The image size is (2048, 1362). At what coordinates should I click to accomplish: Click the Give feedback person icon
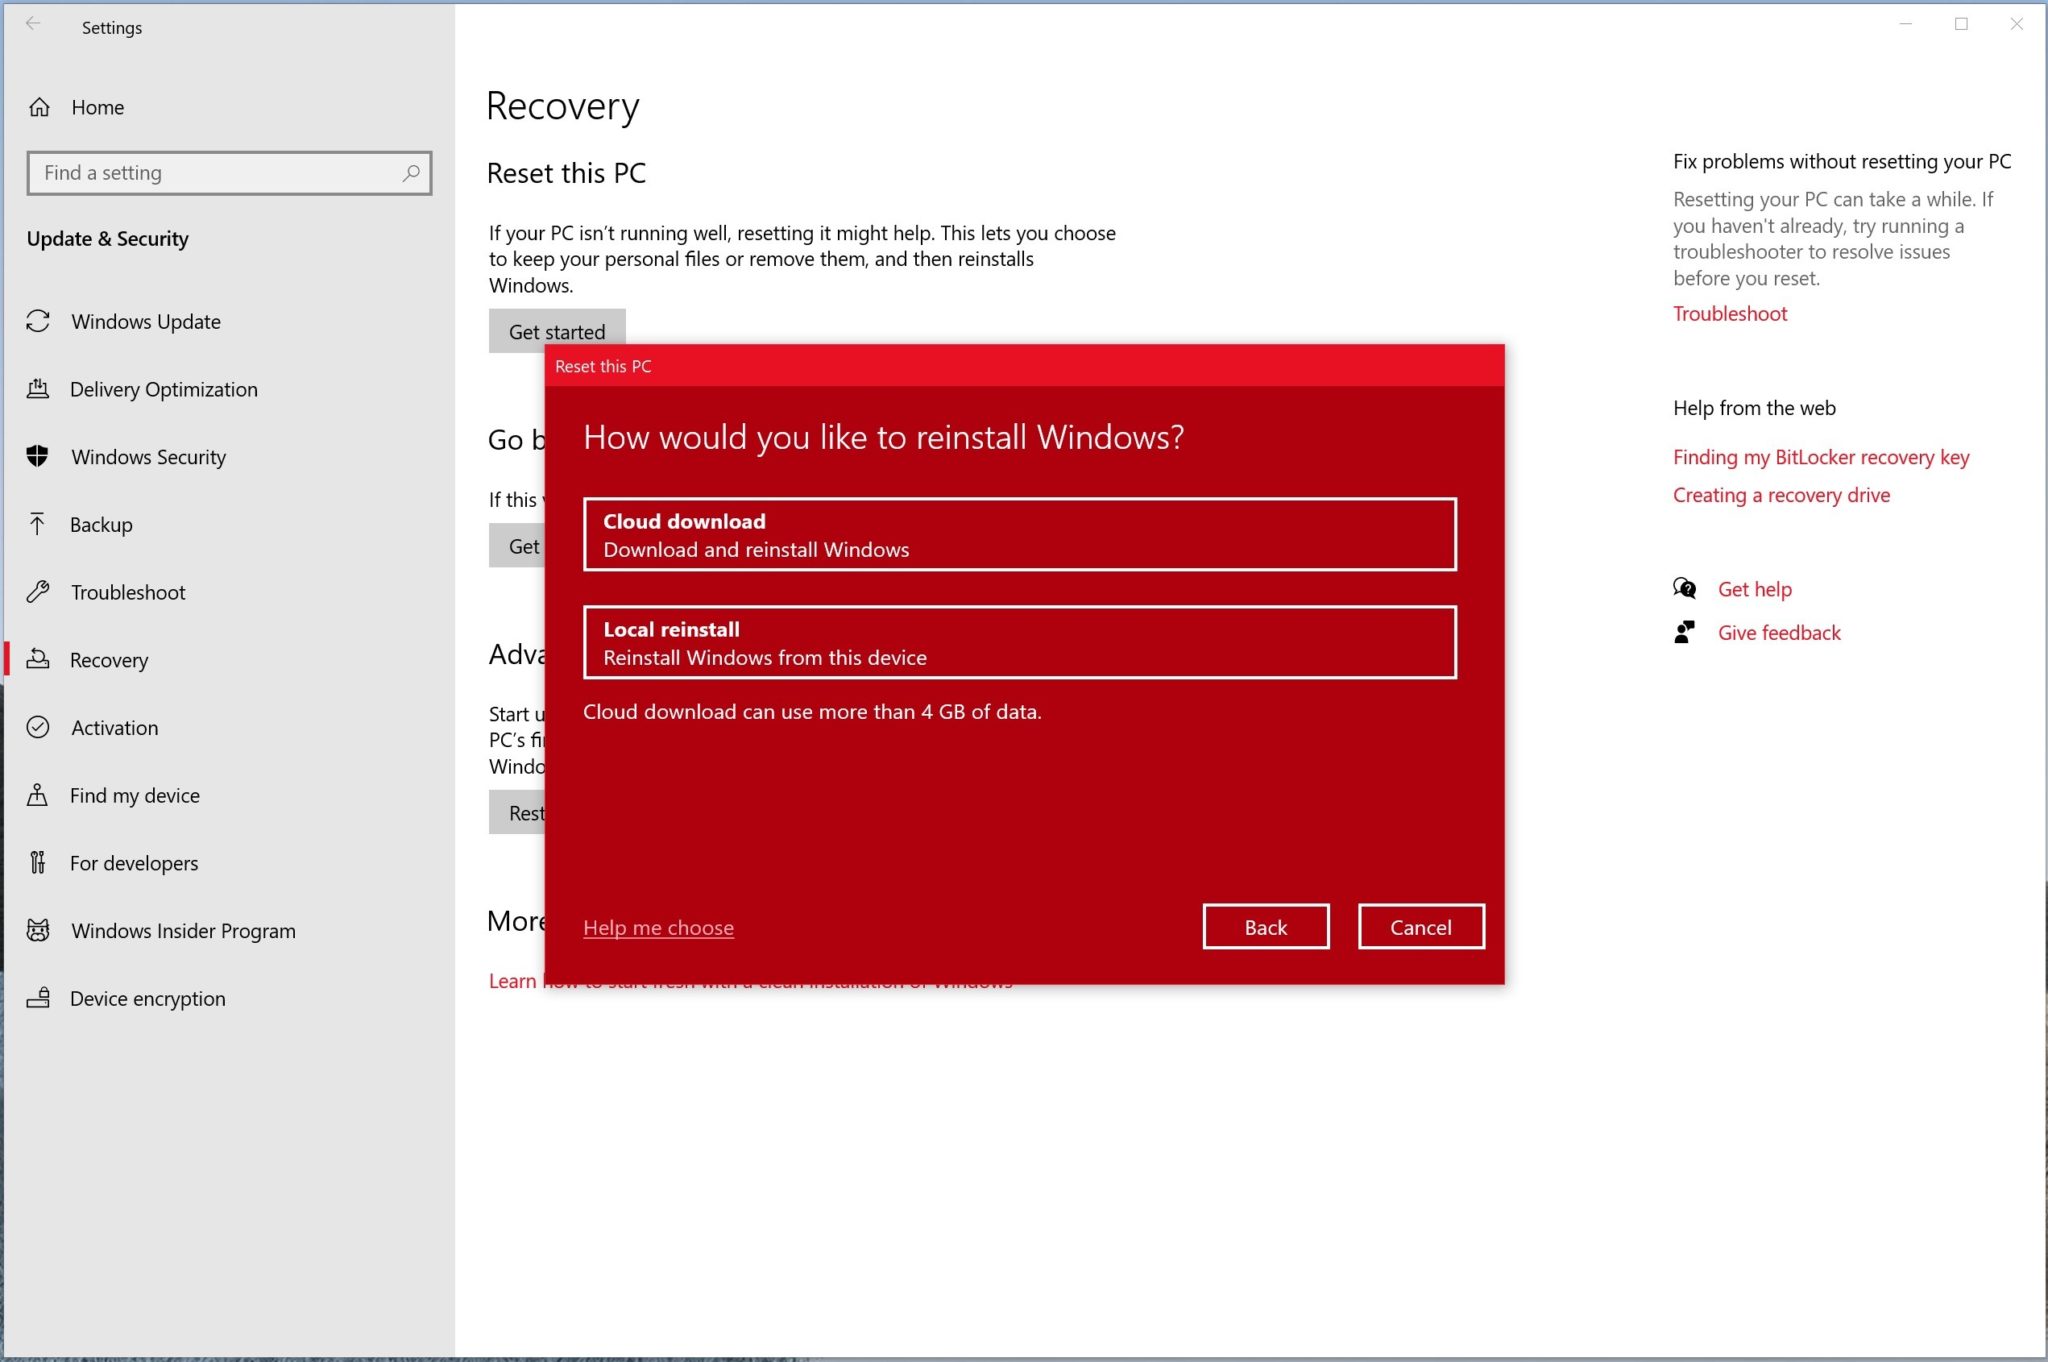(1685, 632)
